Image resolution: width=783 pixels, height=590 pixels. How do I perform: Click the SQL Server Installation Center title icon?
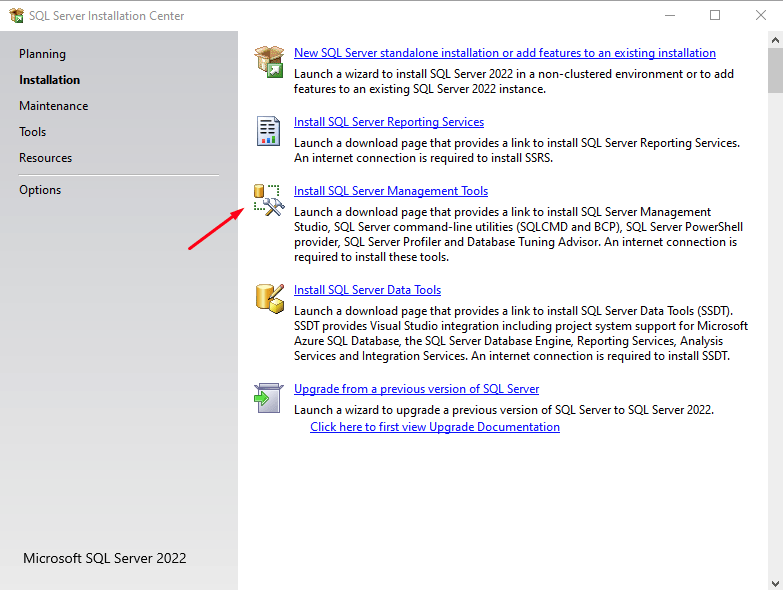pos(16,15)
